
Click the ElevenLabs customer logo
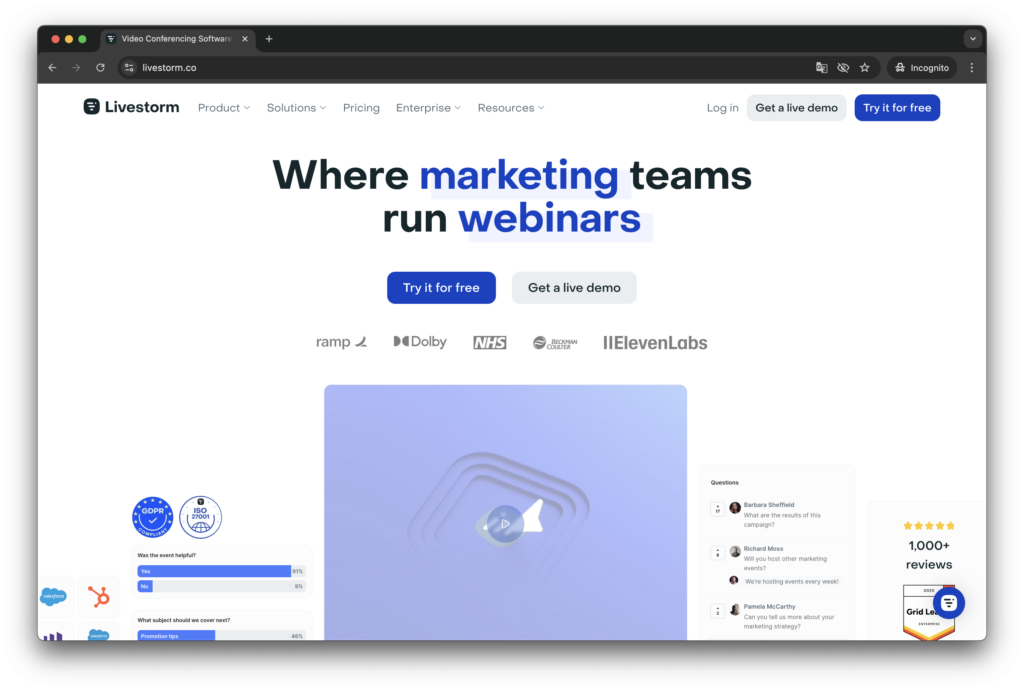(x=655, y=342)
